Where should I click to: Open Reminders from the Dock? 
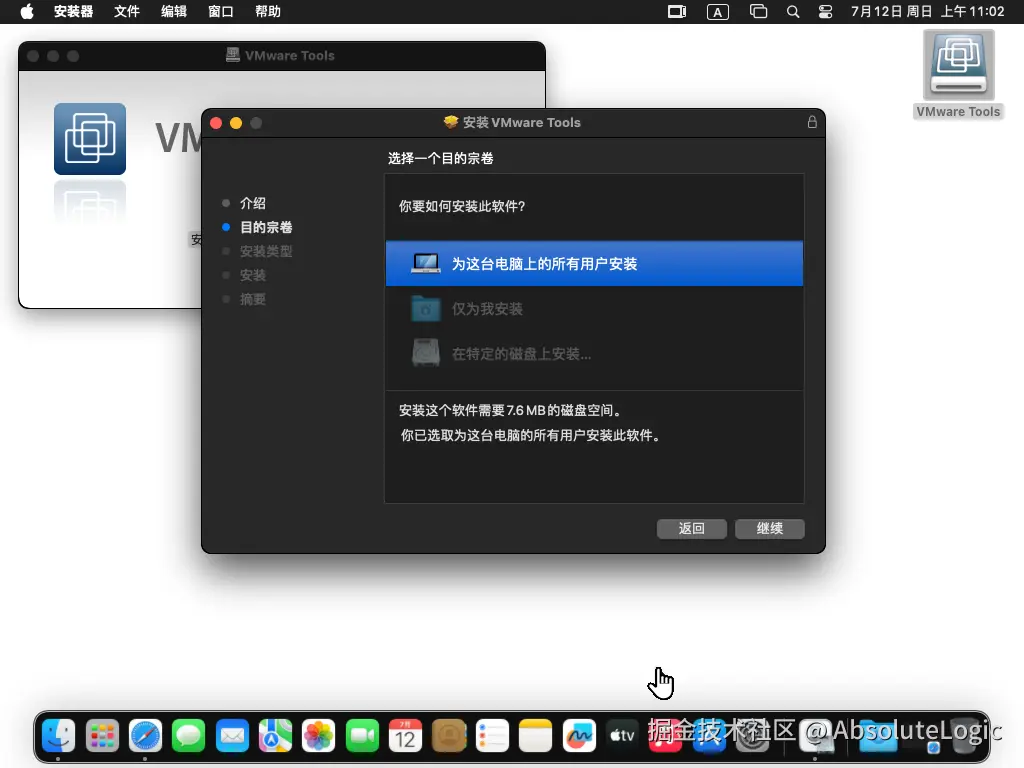click(x=492, y=736)
